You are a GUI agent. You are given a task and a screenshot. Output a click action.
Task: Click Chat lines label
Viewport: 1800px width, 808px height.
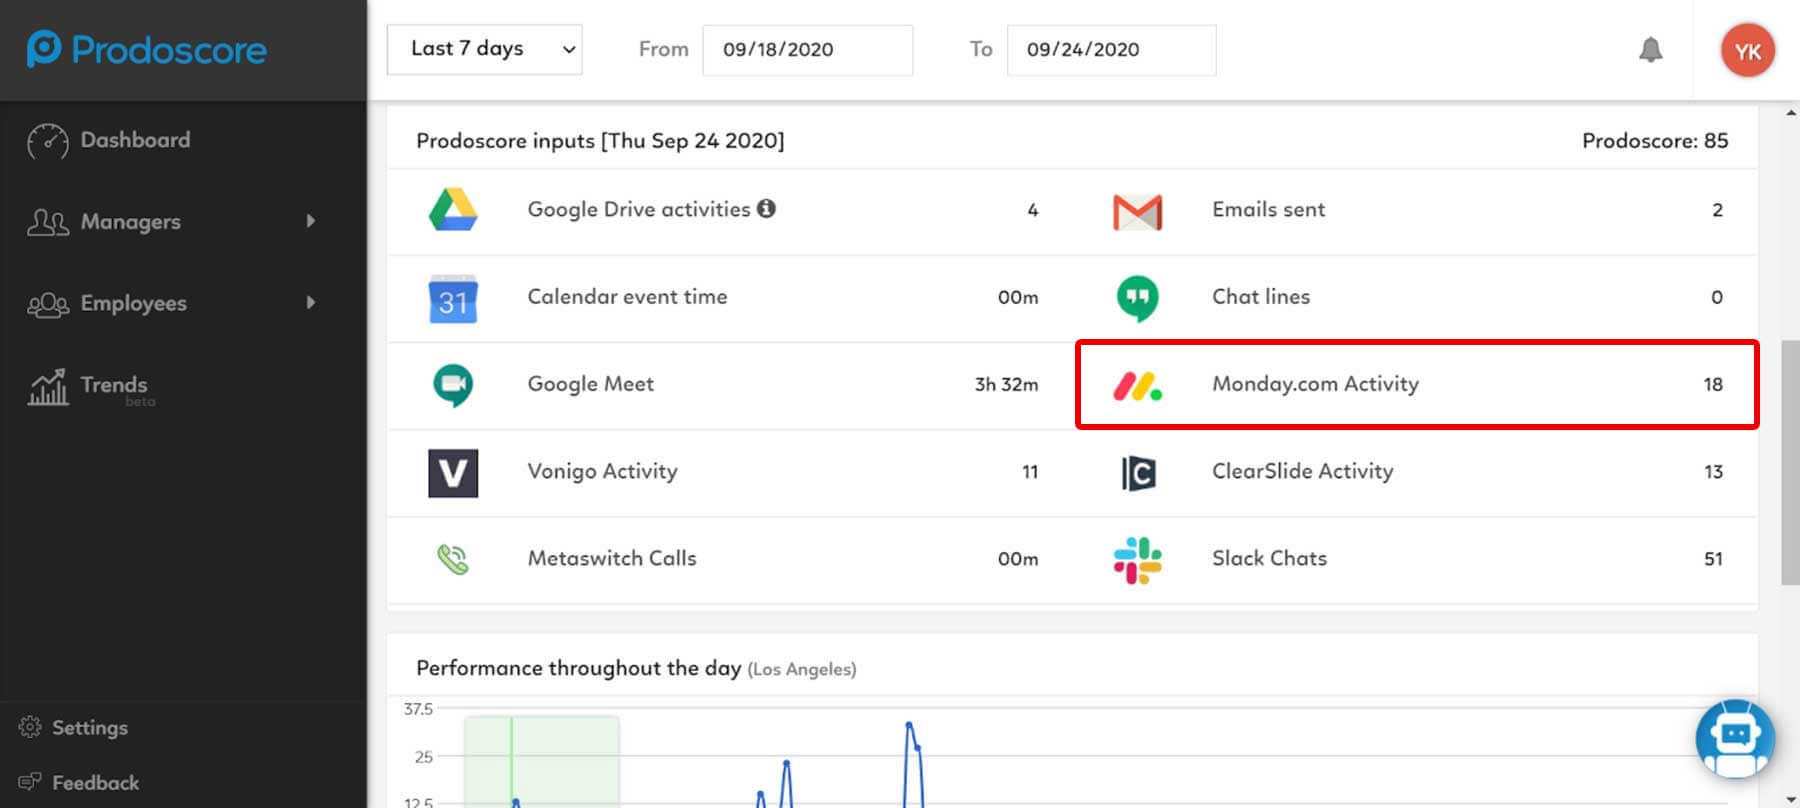(x=1261, y=296)
